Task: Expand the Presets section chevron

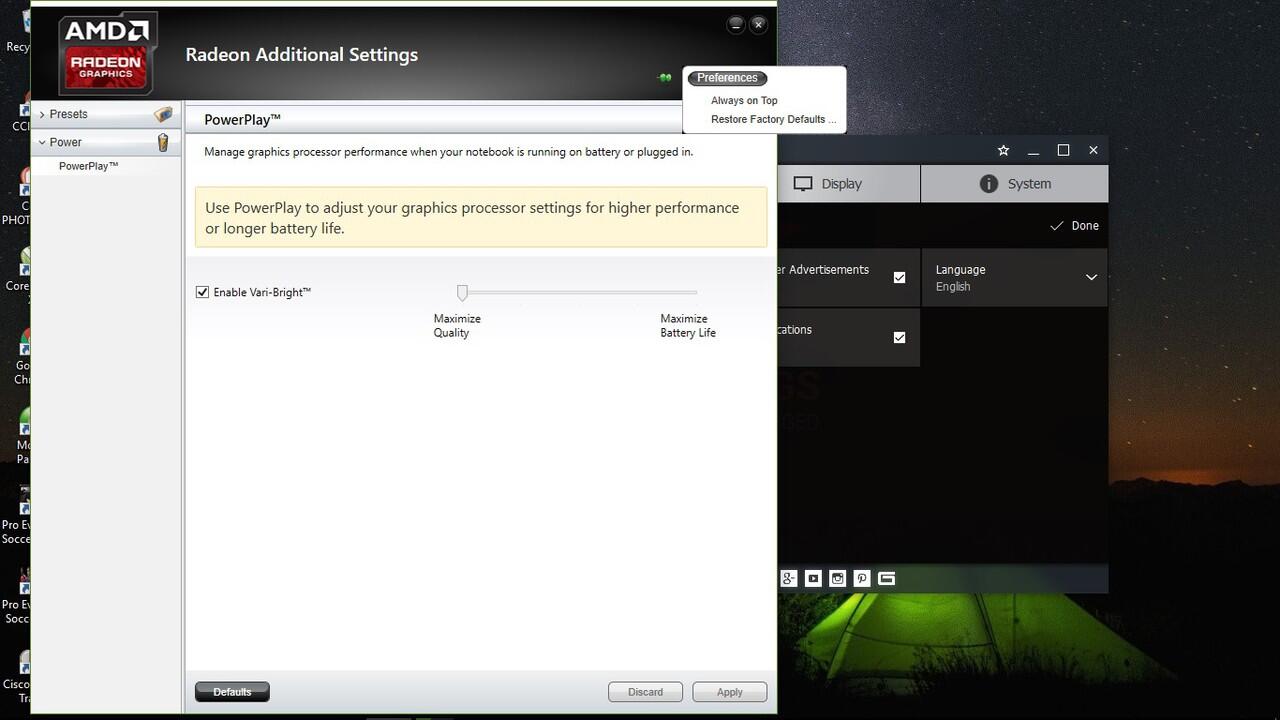Action: [42, 115]
